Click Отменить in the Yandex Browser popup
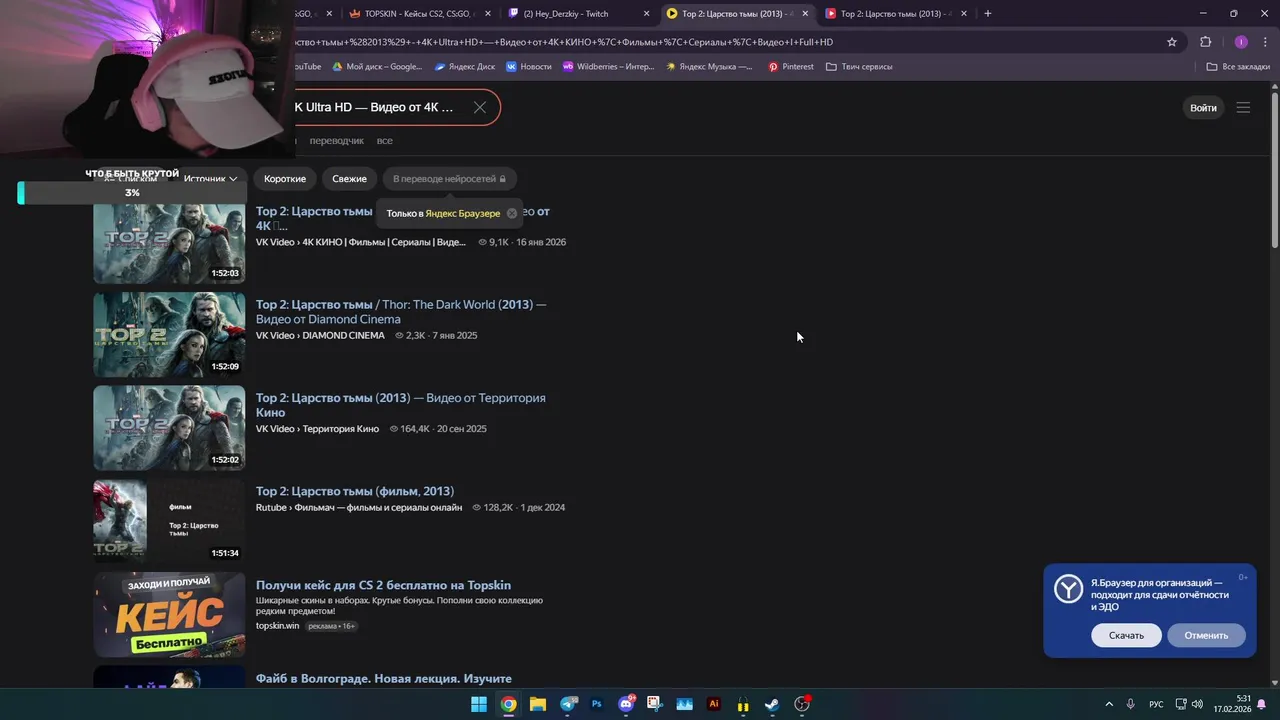Image resolution: width=1280 pixels, height=720 pixels. pyautogui.click(x=1206, y=635)
